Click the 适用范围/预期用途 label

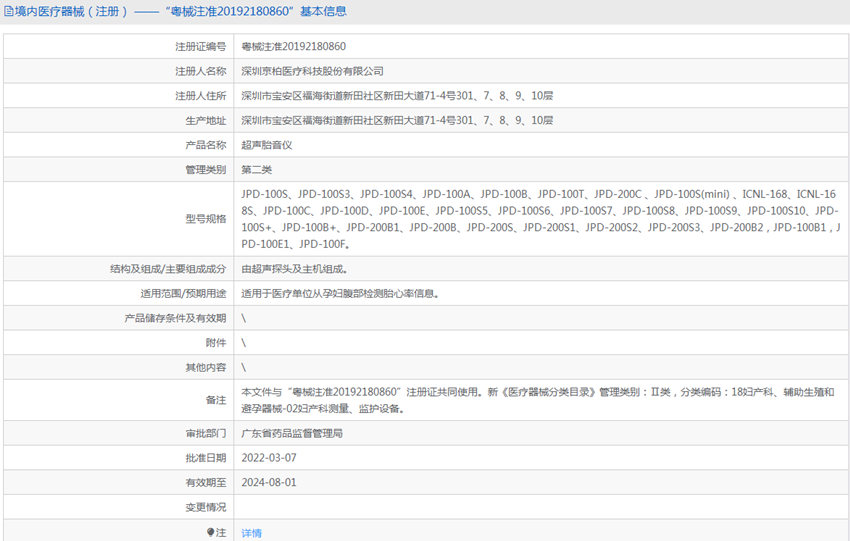point(183,293)
